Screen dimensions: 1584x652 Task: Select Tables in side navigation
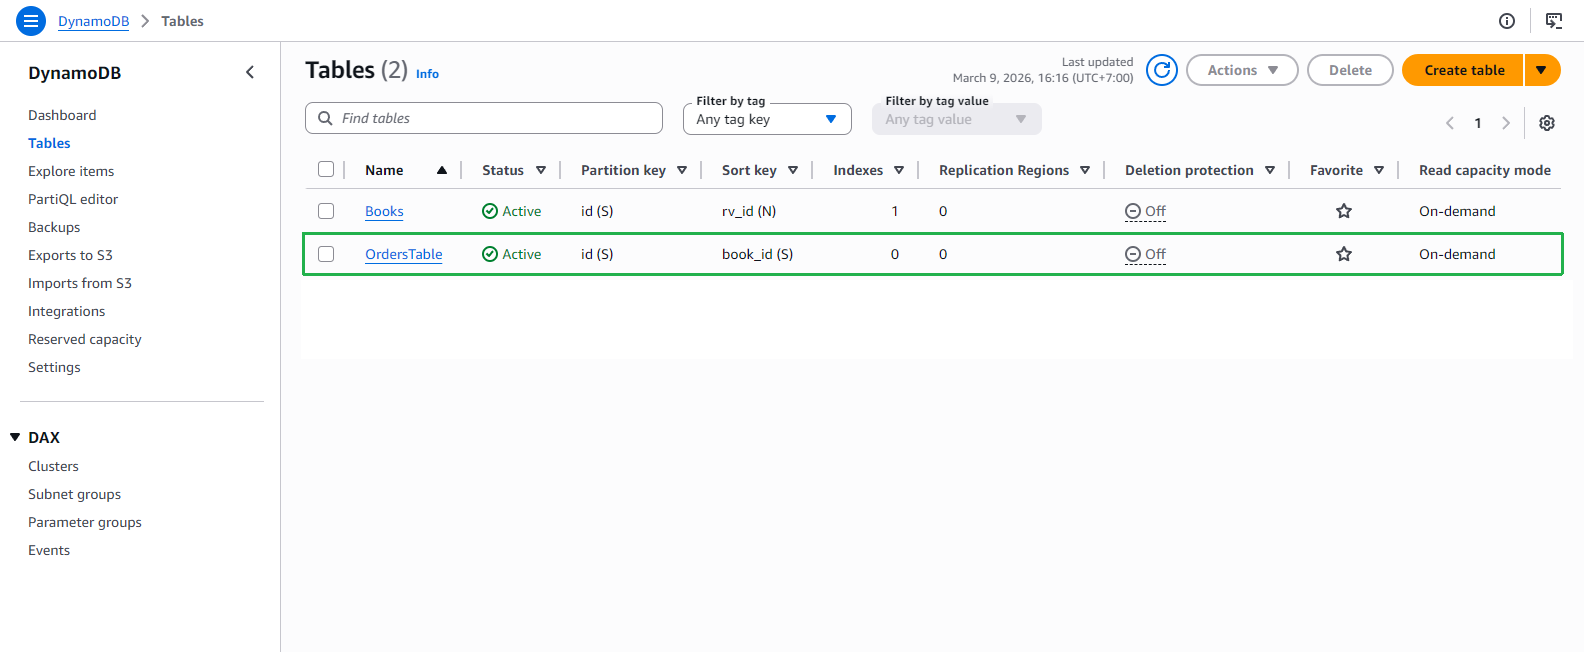pyautogui.click(x=49, y=143)
